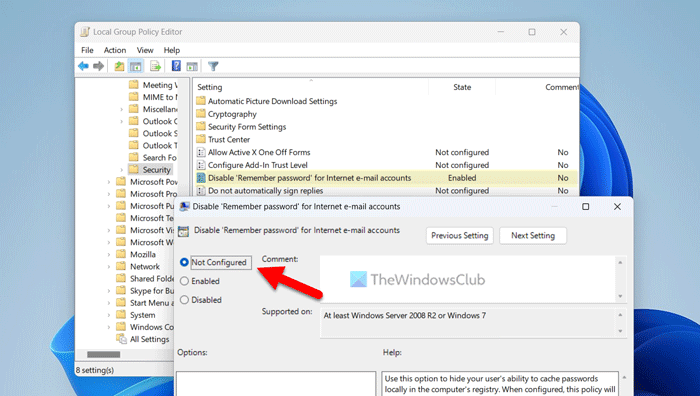
Task: Select the Disable 'Remember password' policy row
Action: click(x=387, y=178)
